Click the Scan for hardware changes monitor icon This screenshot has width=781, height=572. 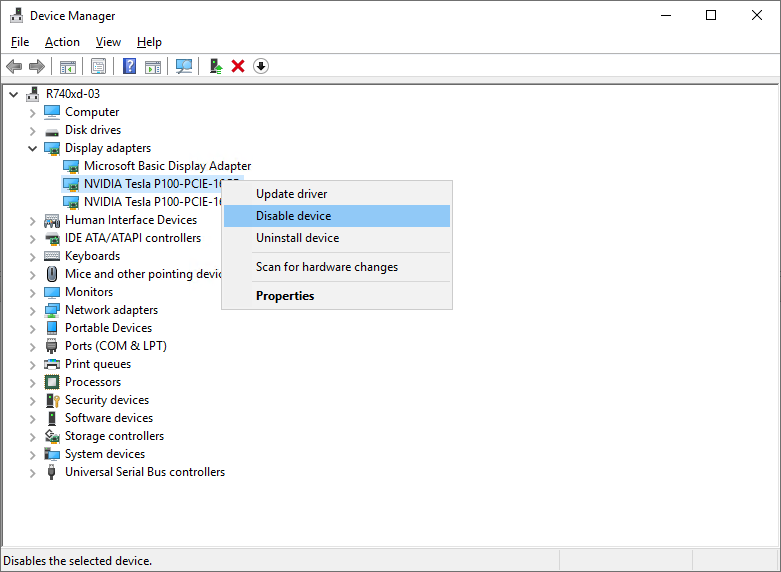pos(184,66)
